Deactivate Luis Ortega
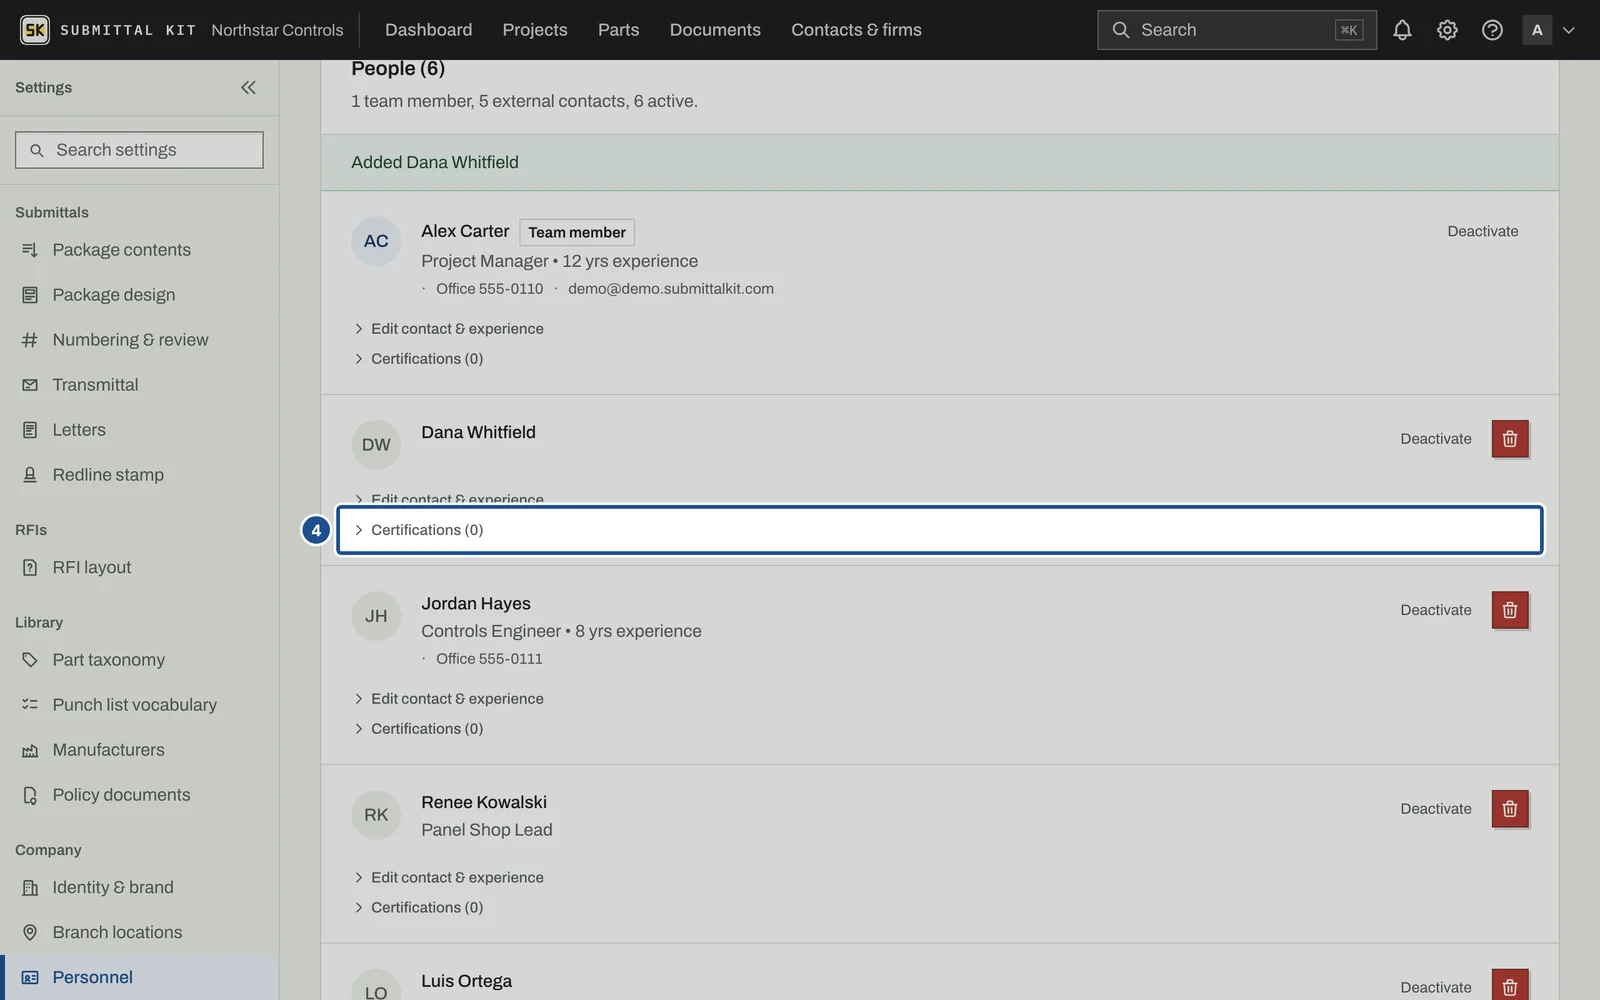 (1435, 987)
